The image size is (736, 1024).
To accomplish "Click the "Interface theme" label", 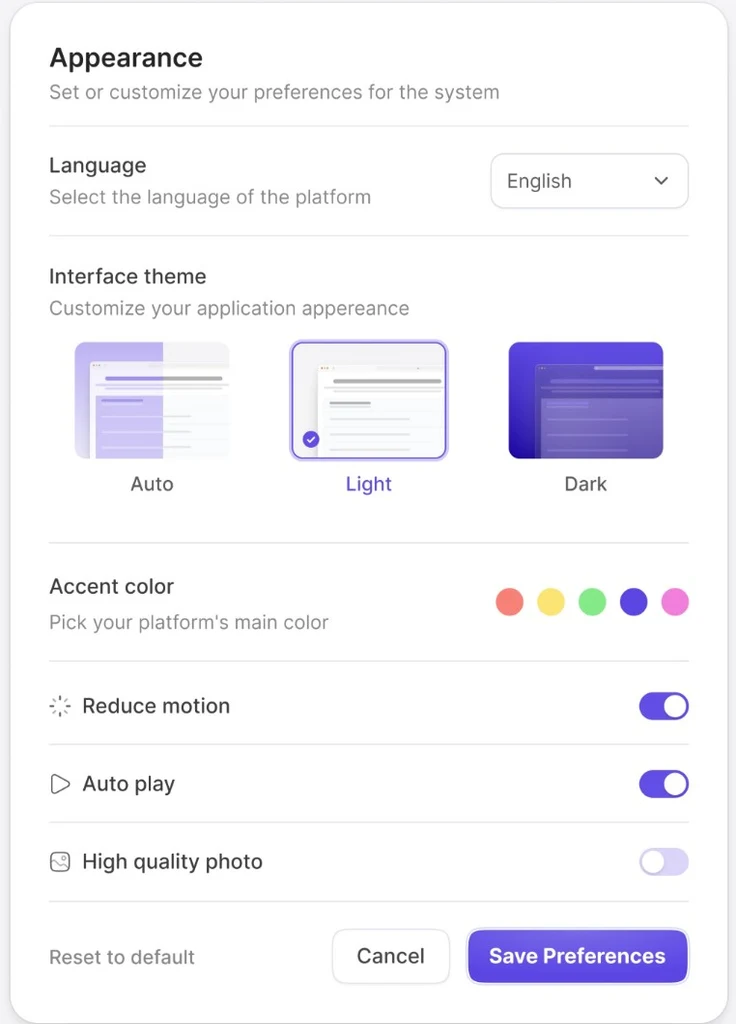I will click(x=128, y=276).
